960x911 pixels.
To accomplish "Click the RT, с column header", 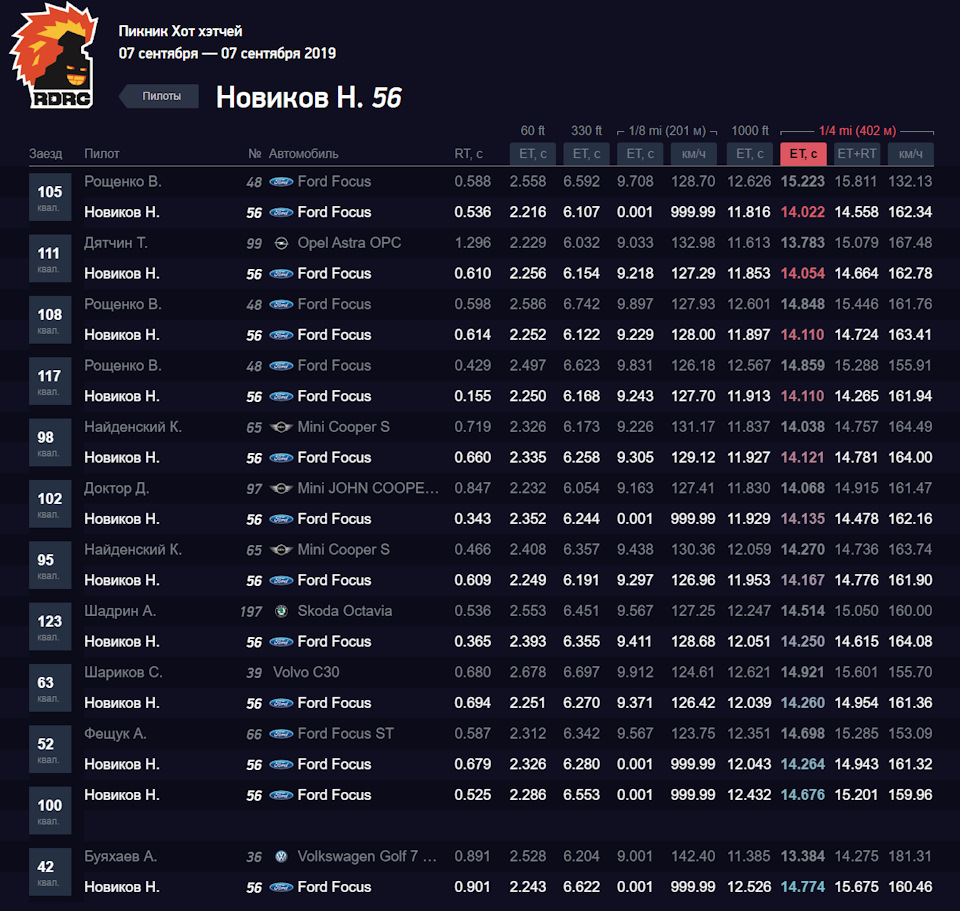I will (468, 154).
